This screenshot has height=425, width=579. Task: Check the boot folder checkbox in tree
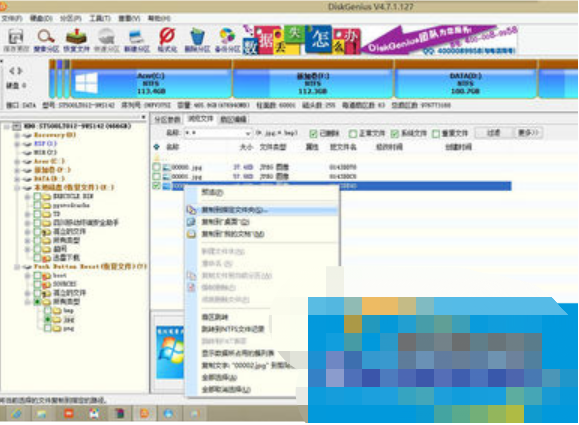coord(37,275)
